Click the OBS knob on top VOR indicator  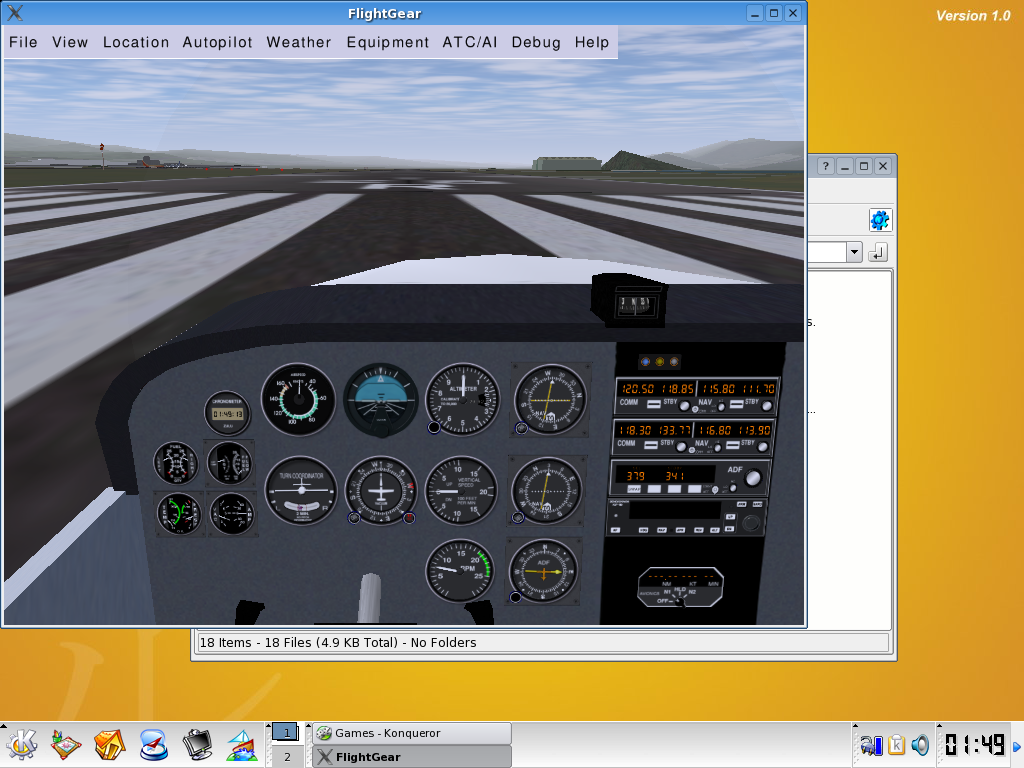tap(521, 428)
